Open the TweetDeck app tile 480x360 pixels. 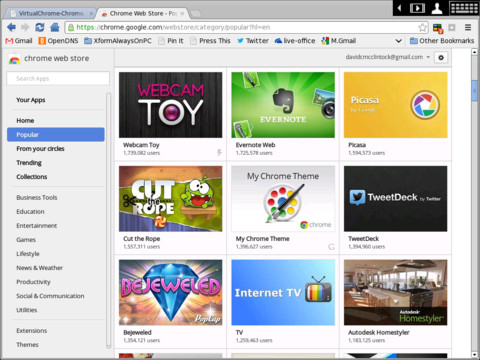(396, 208)
